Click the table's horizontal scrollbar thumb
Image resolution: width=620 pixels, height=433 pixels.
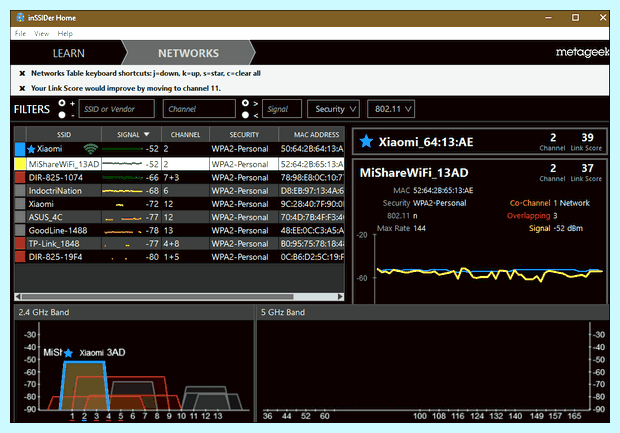pyautogui.click(x=157, y=297)
